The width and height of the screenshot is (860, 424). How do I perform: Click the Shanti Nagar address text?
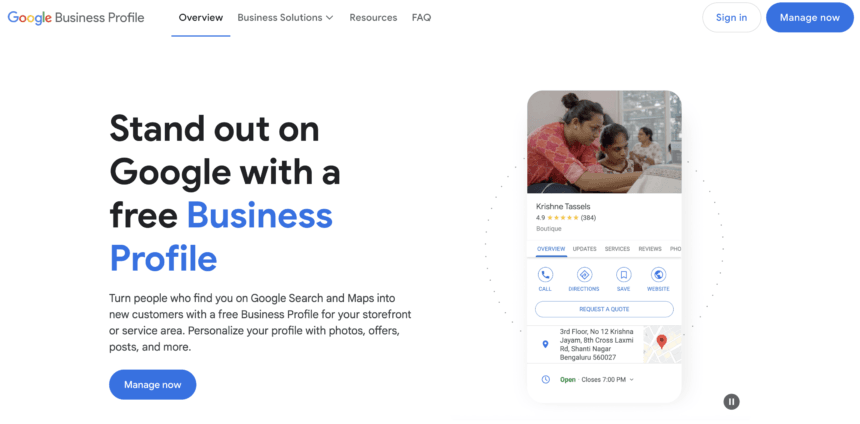596,344
